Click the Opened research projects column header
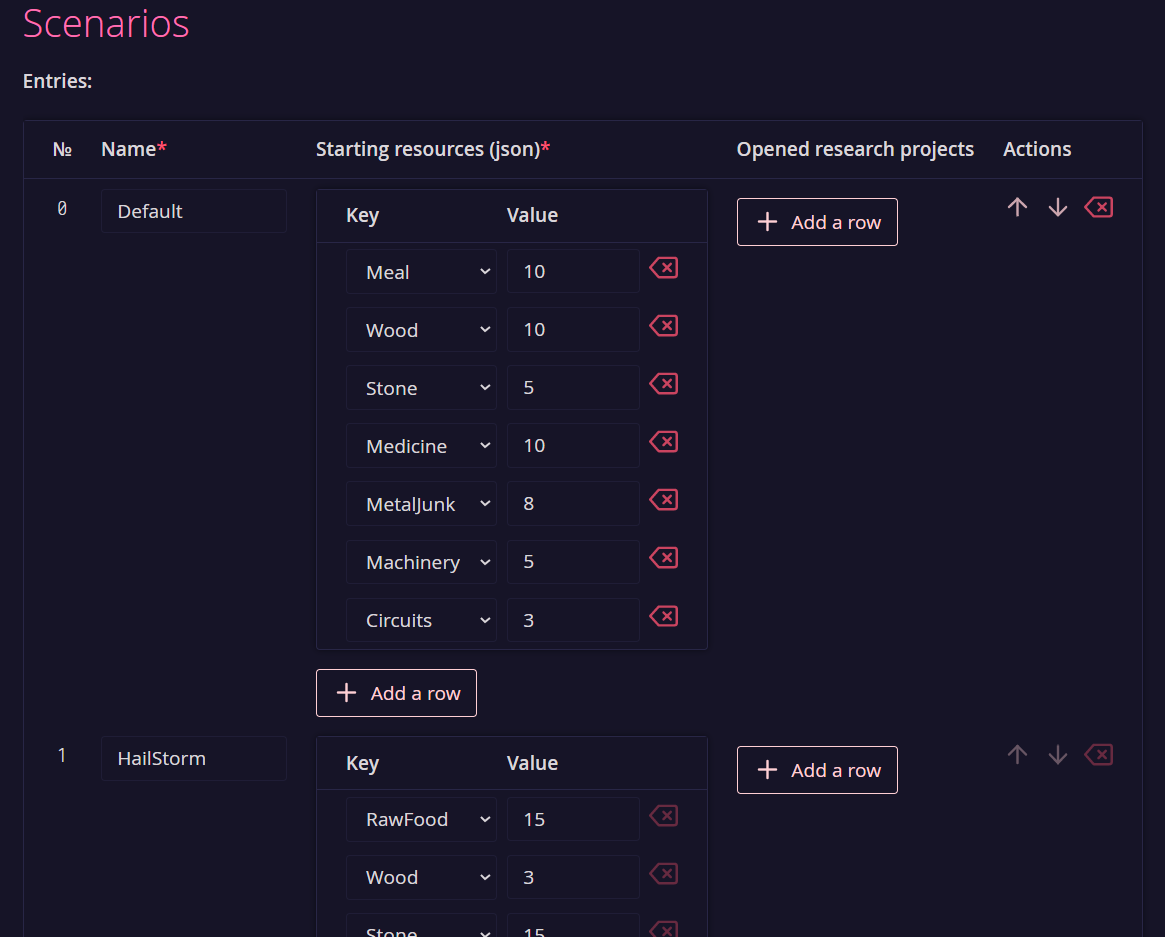This screenshot has width=1165, height=937. [x=855, y=149]
